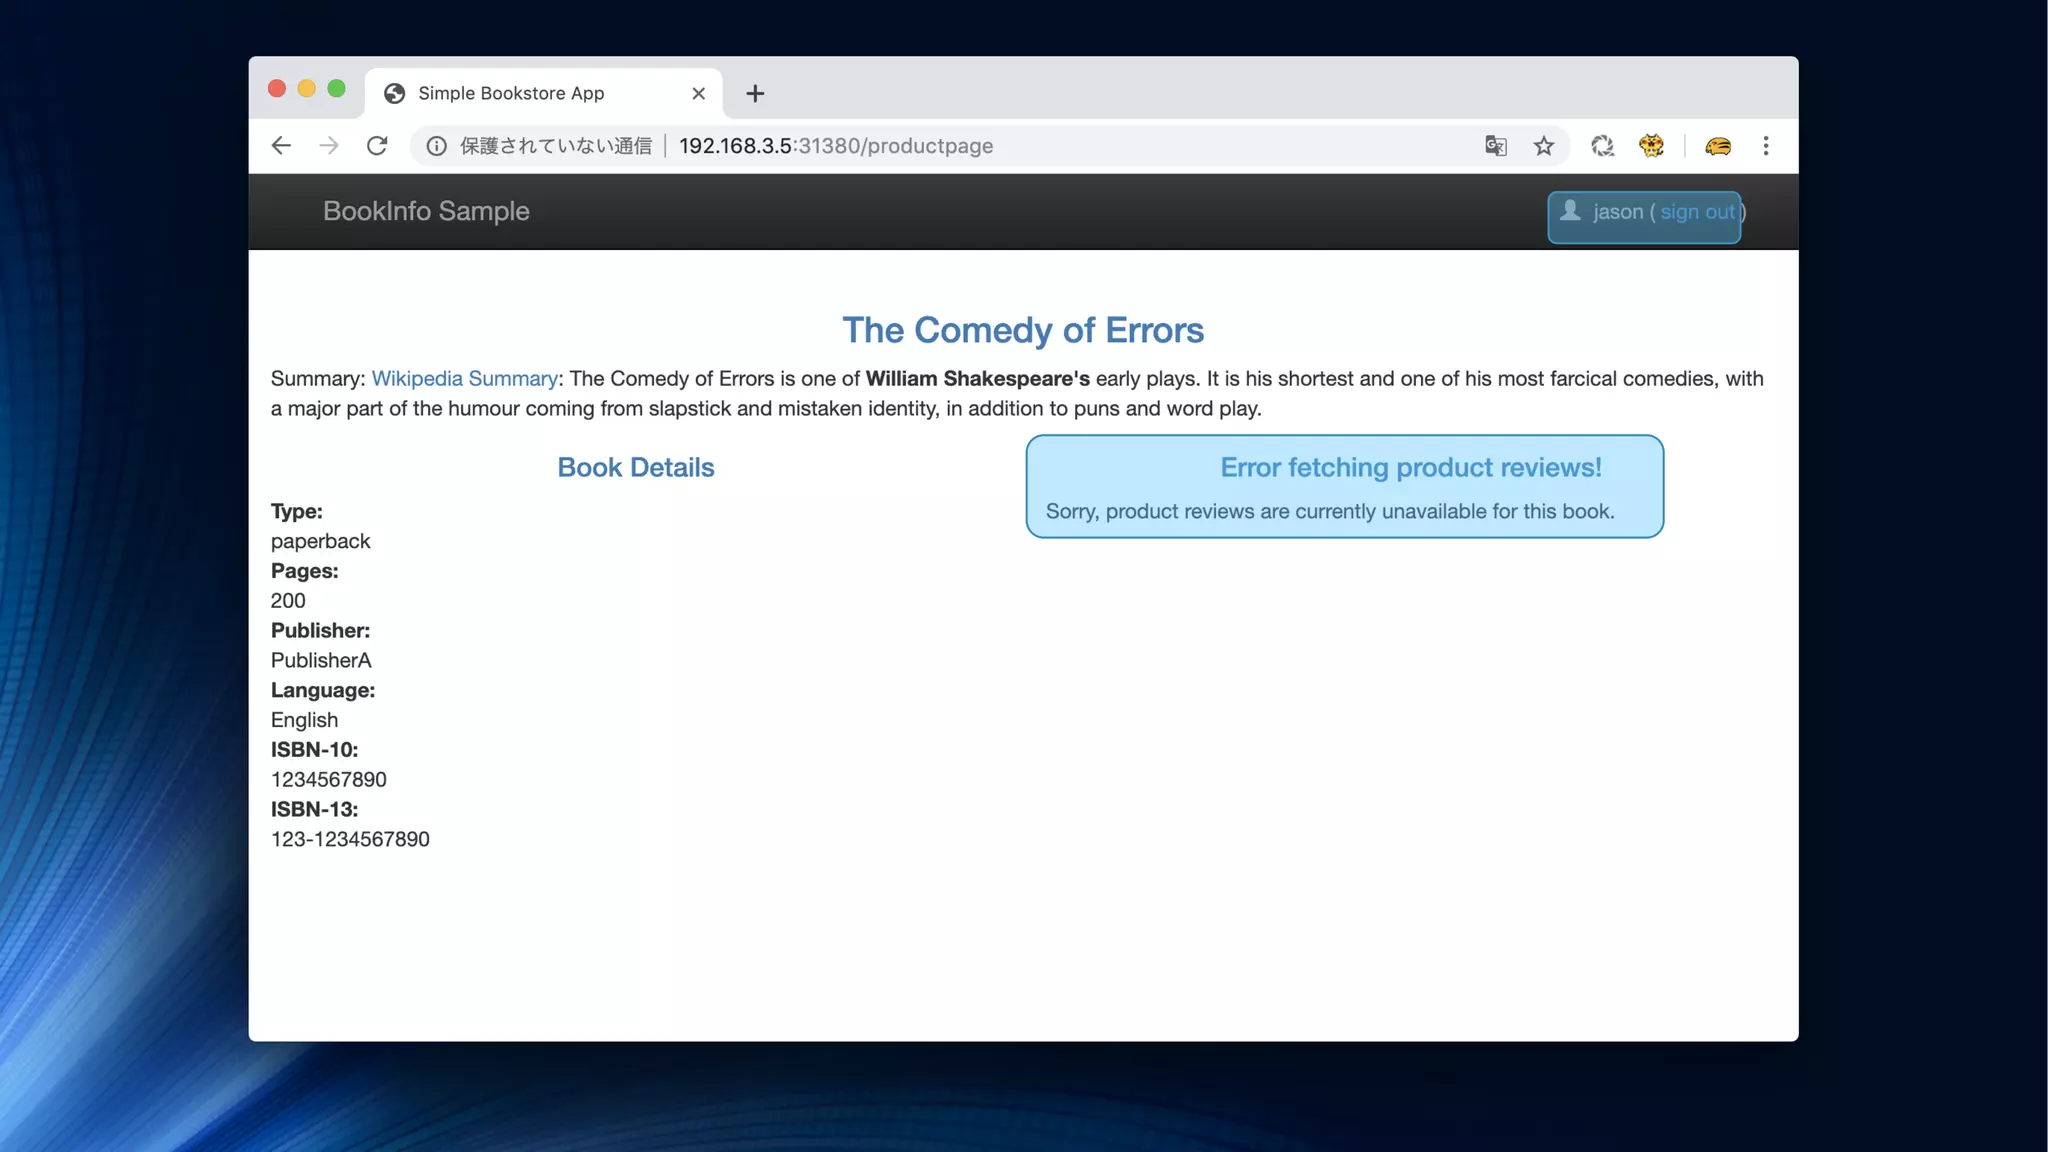Viewport: 2048px width, 1152px height.
Task: Open the Chrome three-dot menu
Action: click(x=1766, y=146)
